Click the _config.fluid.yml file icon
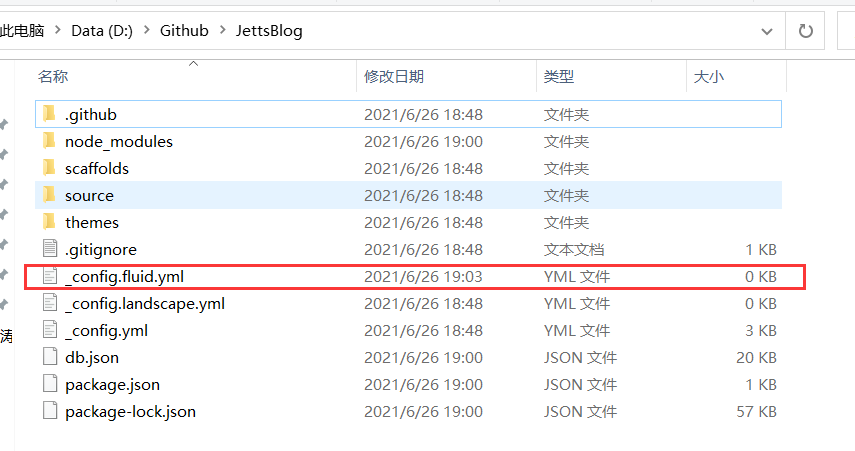This screenshot has height=451, width=855. coord(50,276)
